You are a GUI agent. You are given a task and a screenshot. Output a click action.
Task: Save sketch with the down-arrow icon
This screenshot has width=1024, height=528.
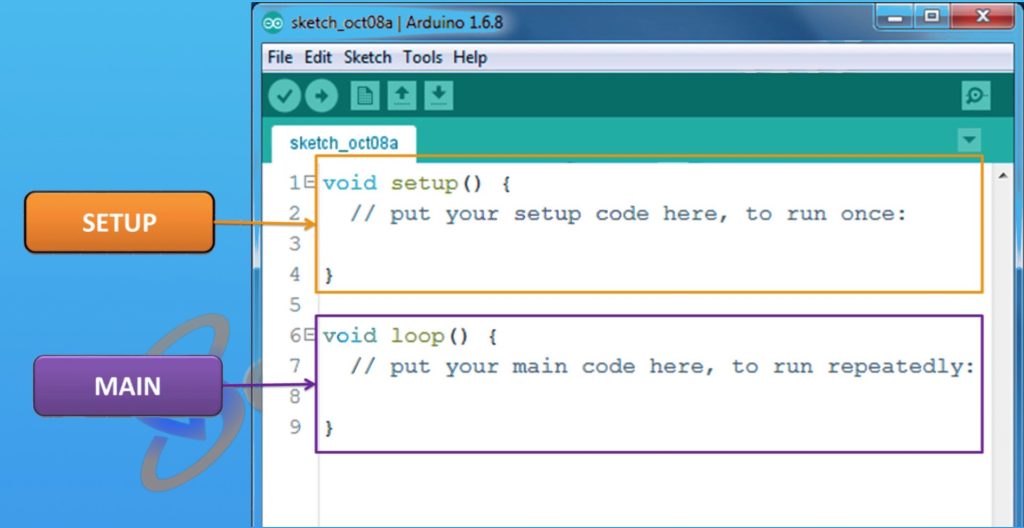tap(439, 97)
